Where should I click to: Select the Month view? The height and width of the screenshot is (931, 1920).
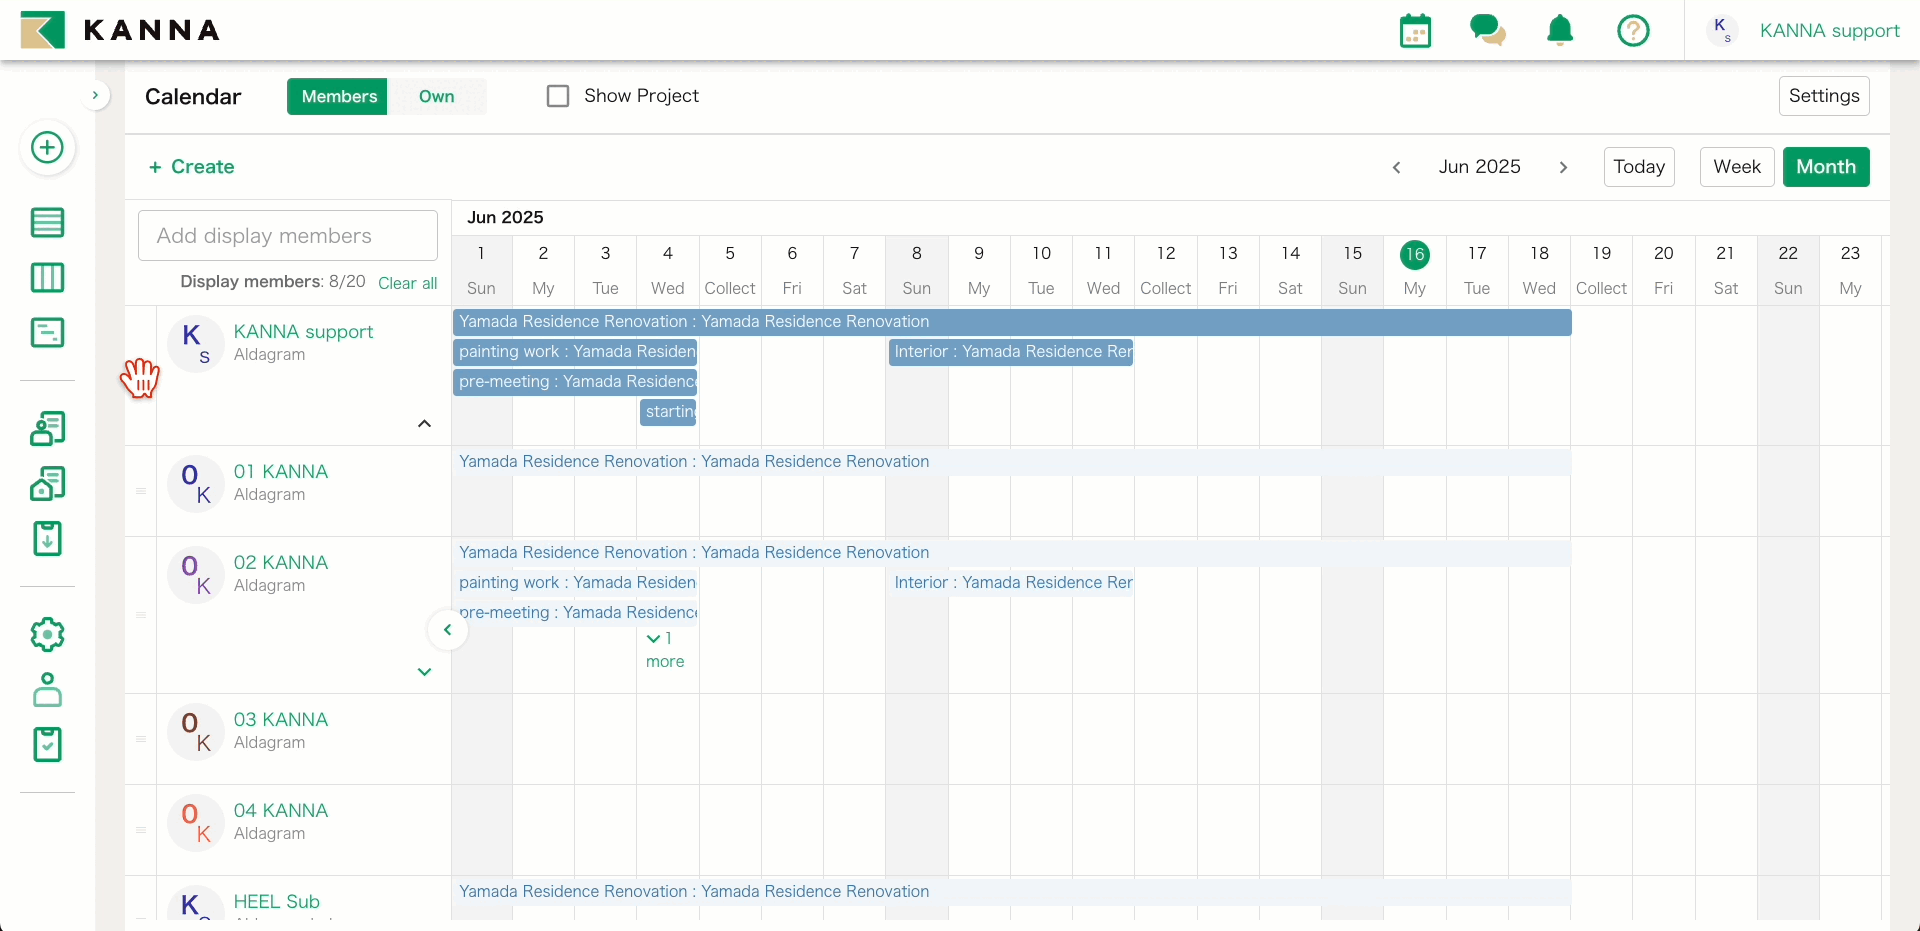point(1825,167)
